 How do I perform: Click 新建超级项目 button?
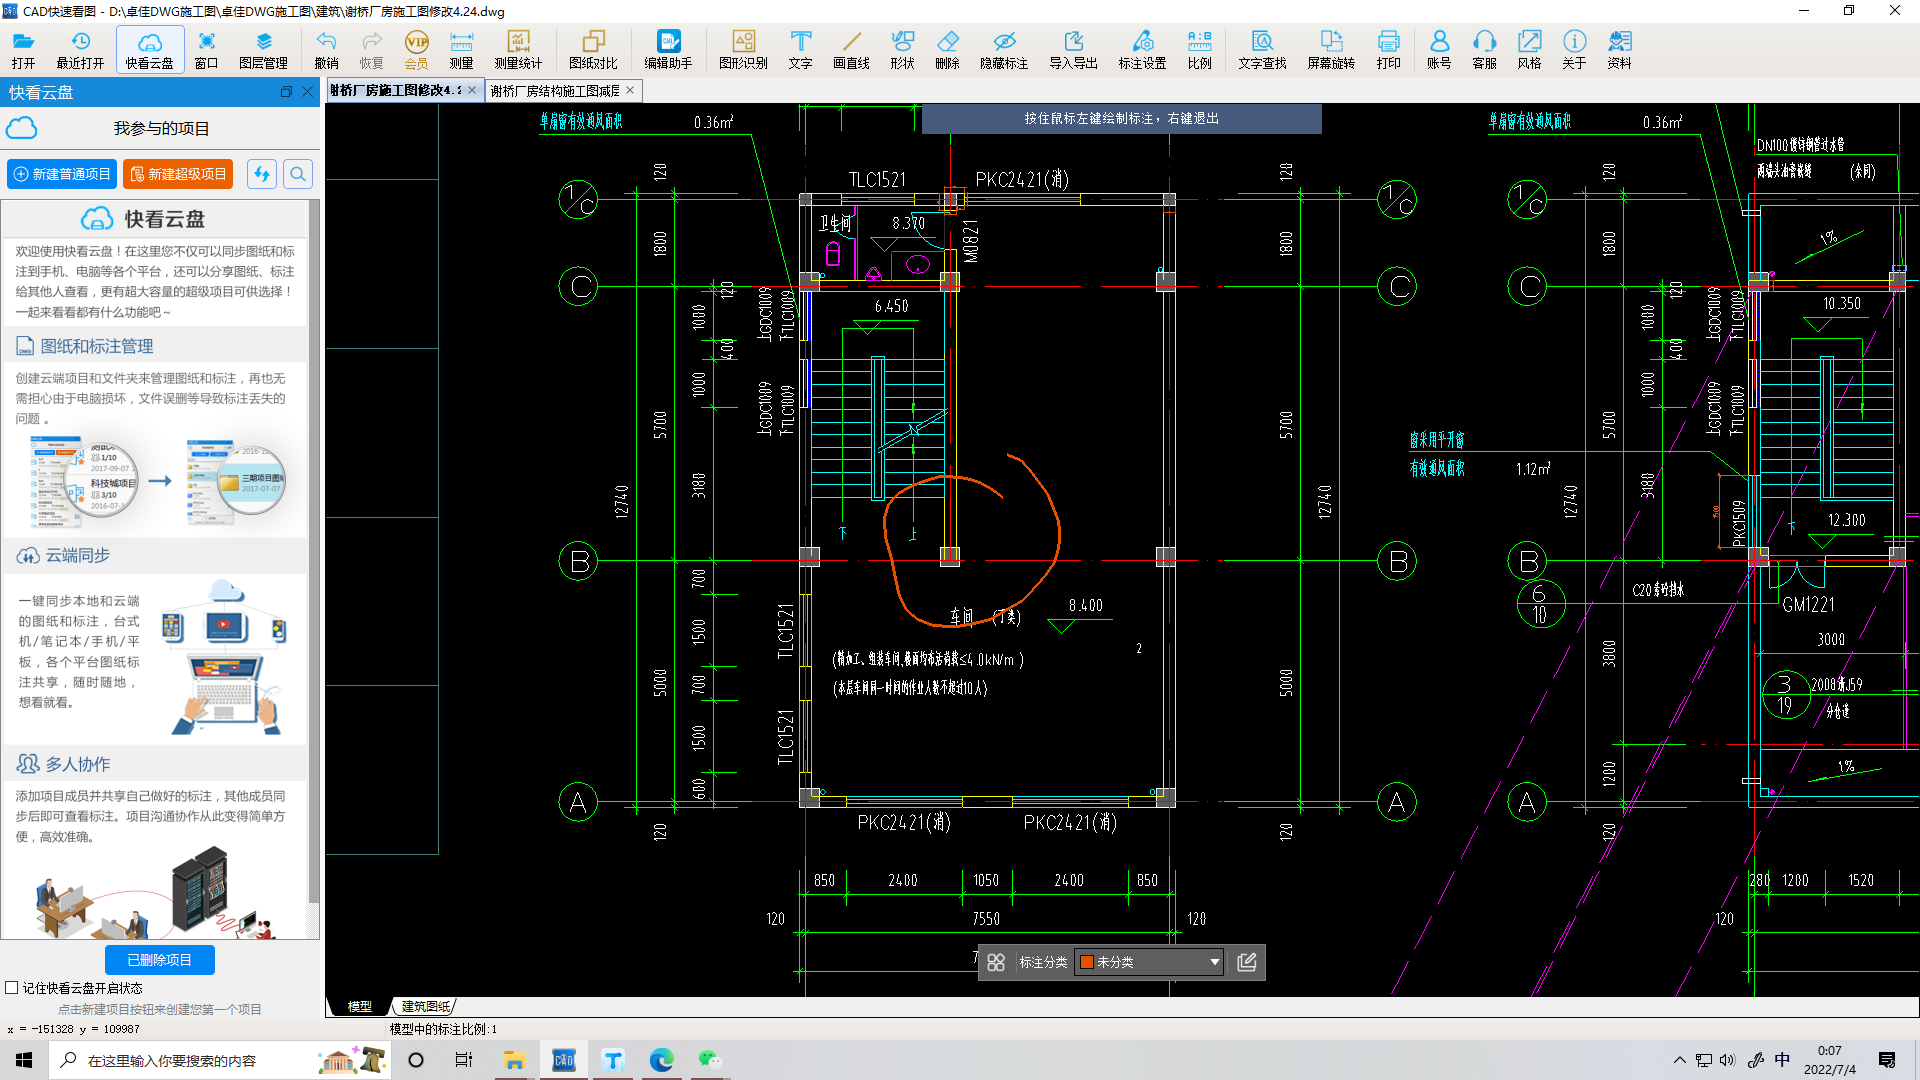178,174
